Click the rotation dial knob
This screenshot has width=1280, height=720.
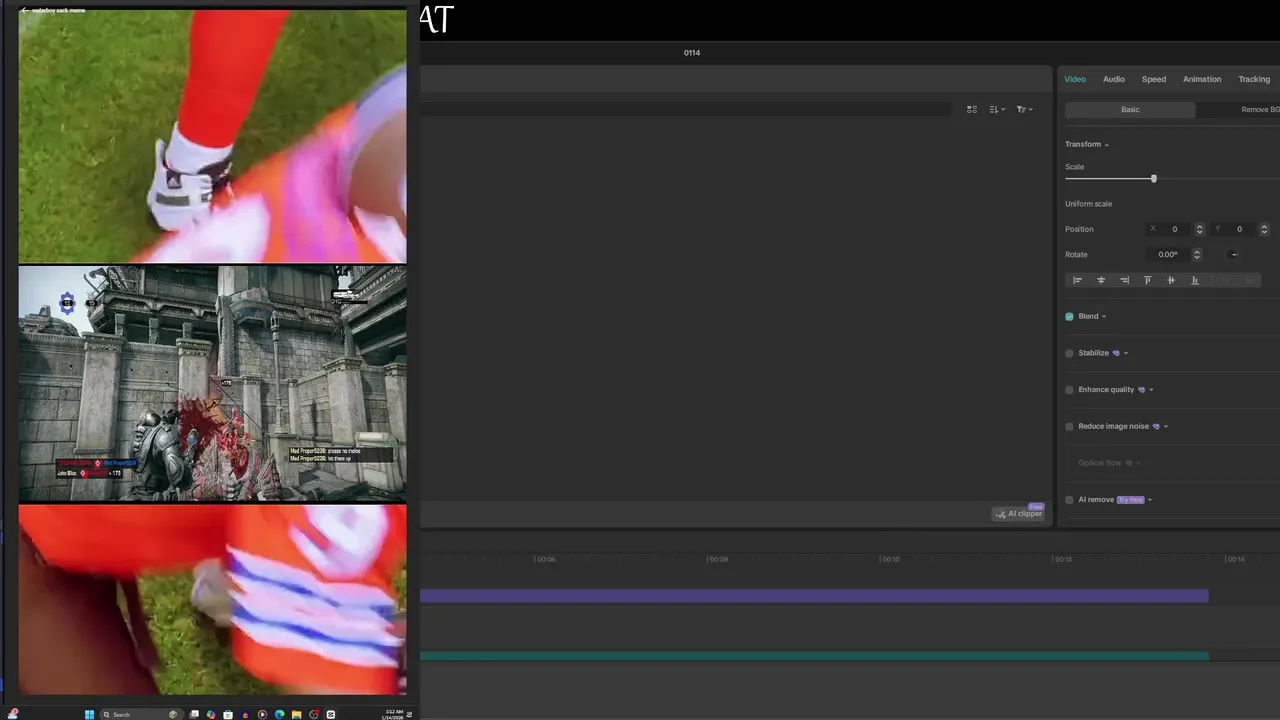[x=1234, y=254]
